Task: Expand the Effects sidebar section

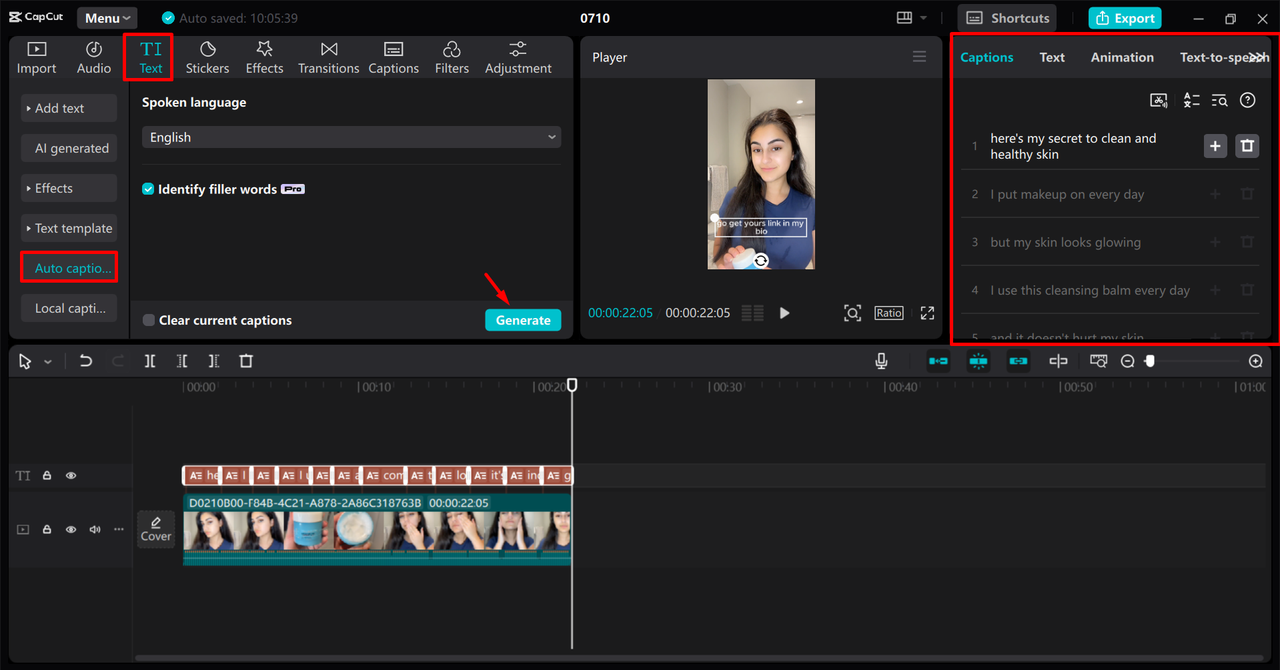Action: click(69, 188)
